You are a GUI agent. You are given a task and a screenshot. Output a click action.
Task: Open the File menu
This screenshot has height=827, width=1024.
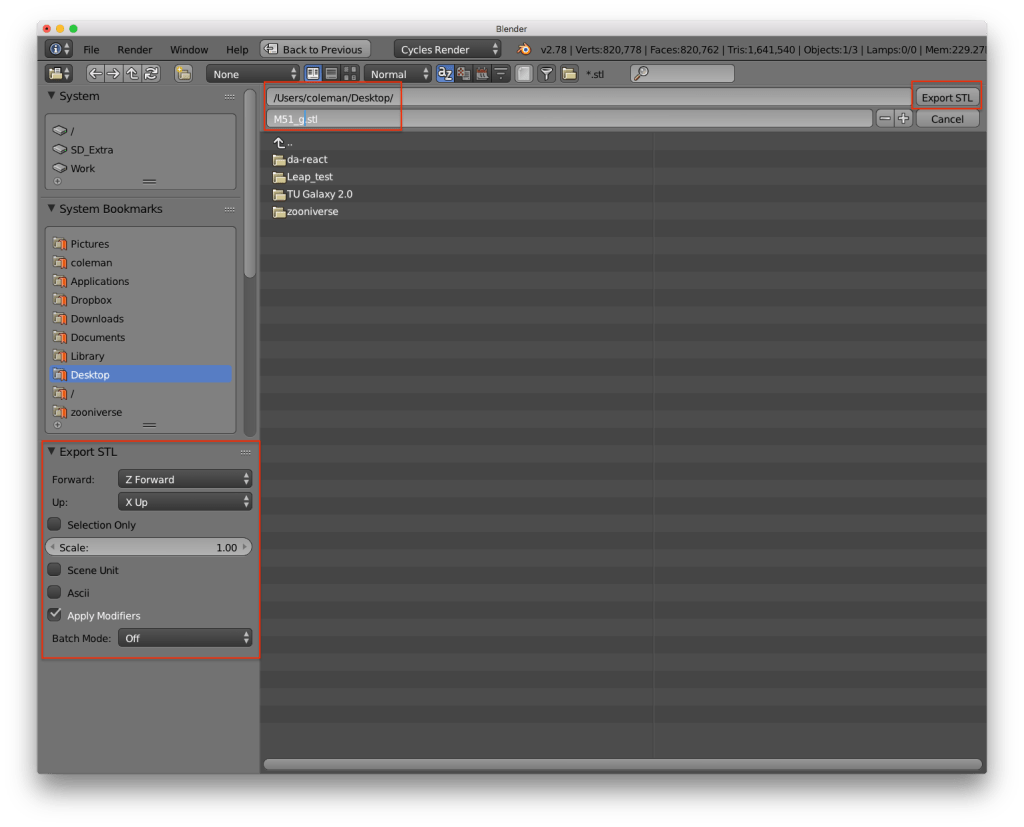(x=91, y=49)
